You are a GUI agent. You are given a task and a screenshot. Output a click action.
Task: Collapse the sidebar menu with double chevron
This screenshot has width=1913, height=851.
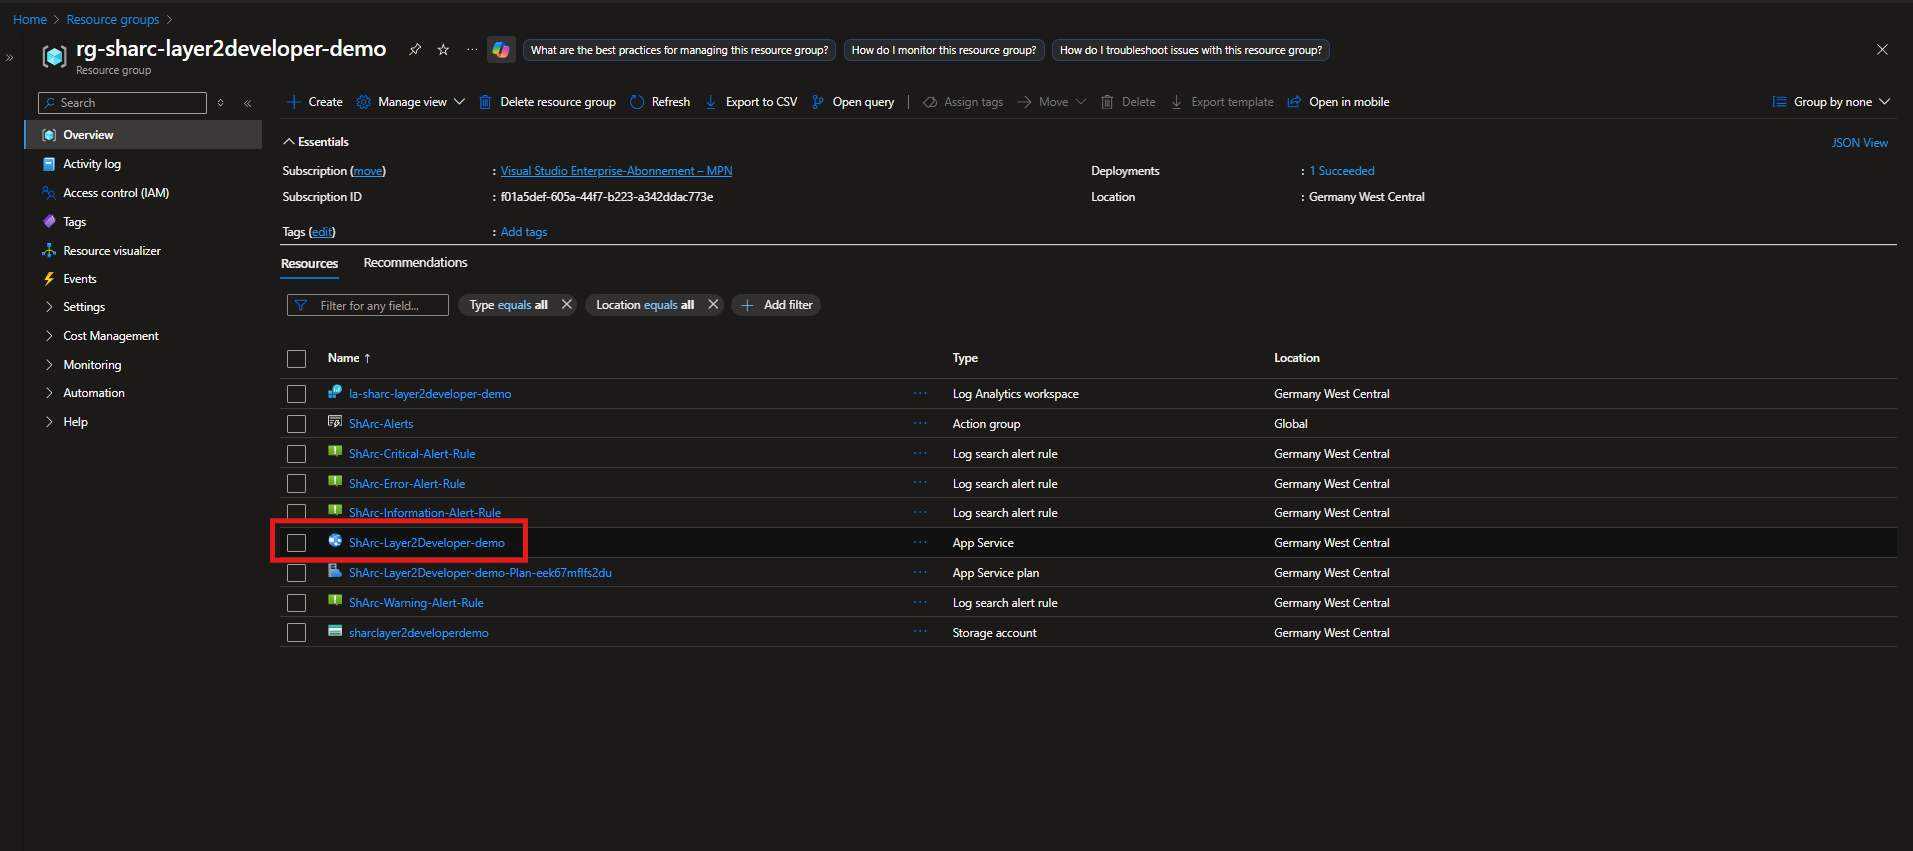pos(248,103)
